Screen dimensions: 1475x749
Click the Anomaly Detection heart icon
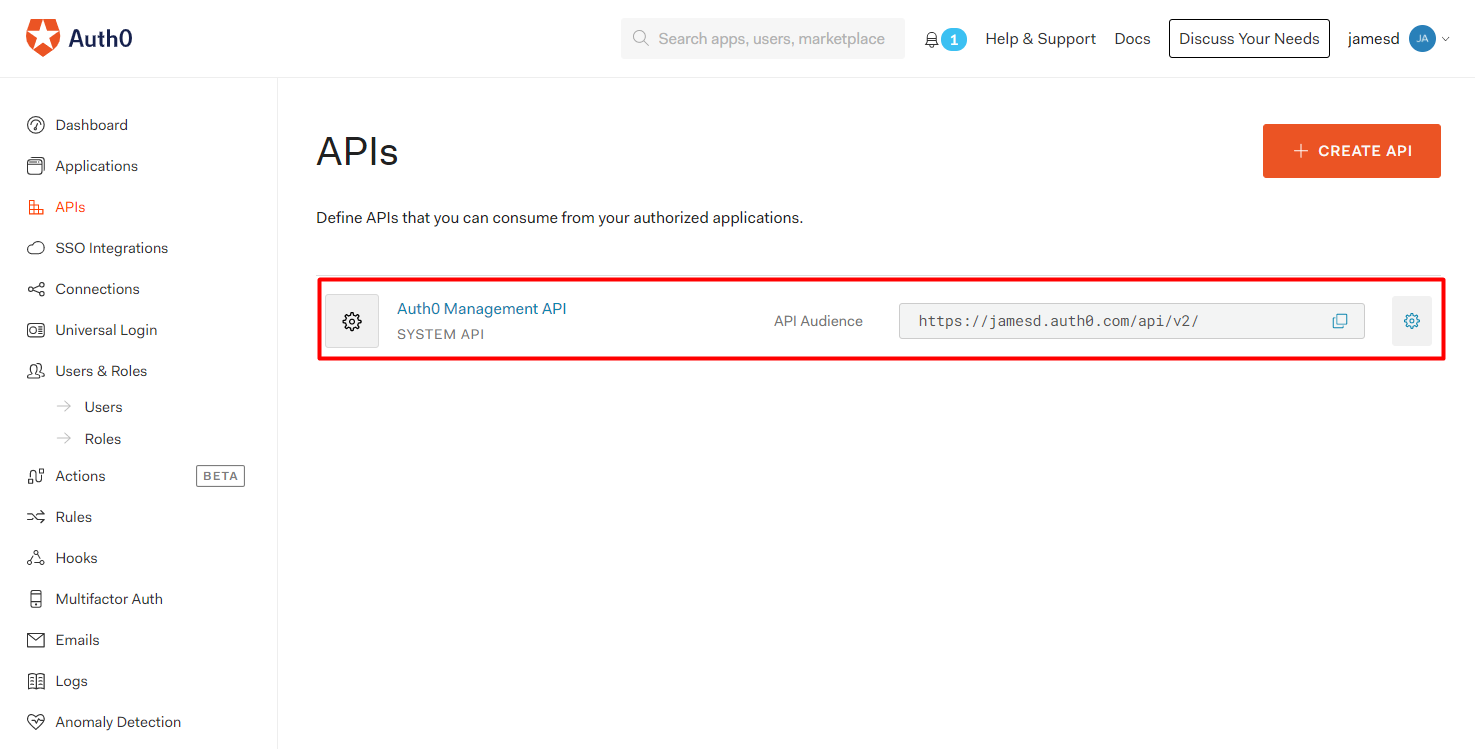(36, 722)
